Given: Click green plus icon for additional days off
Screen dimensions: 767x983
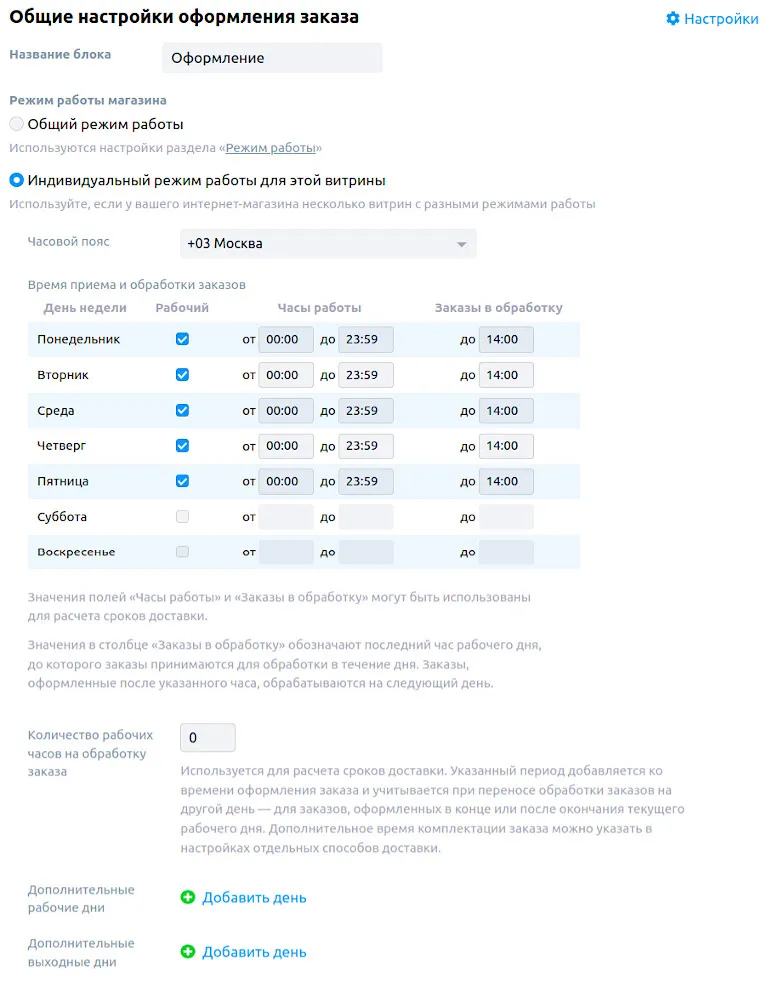Looking at the screenshot, I should pos(187,952).
